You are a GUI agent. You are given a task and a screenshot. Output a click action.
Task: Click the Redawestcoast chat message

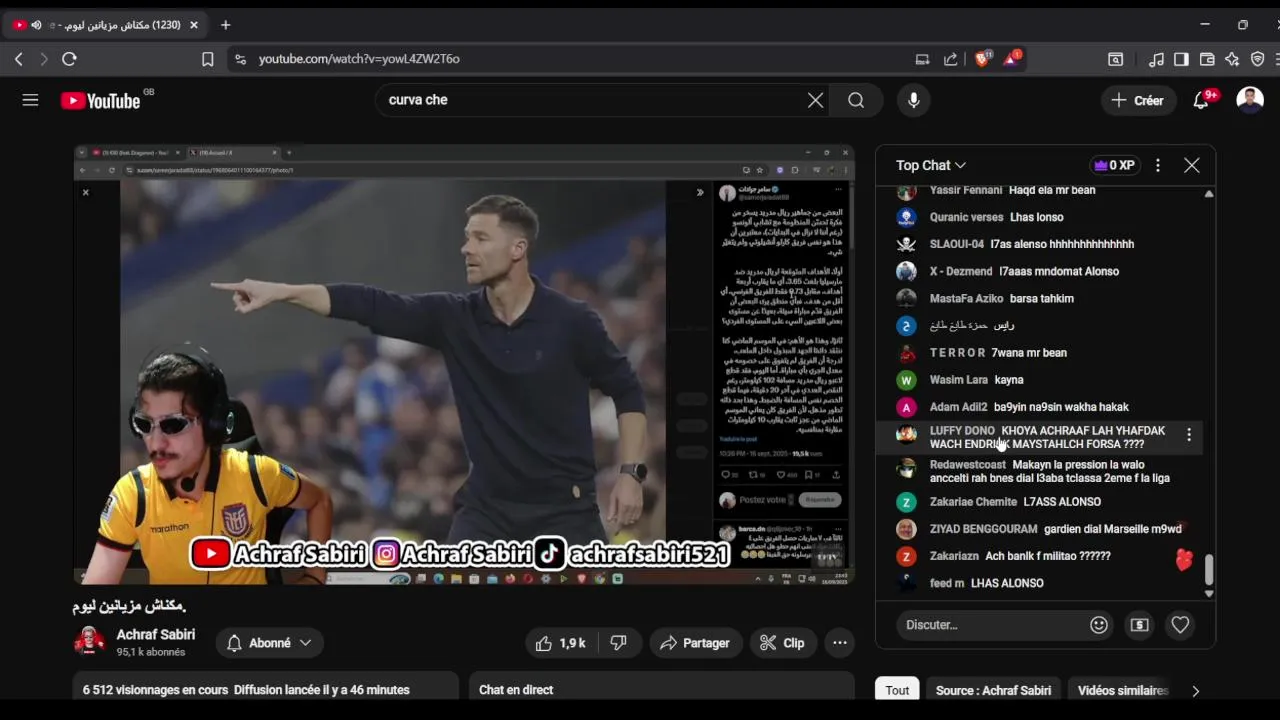tap(1048, 471)
